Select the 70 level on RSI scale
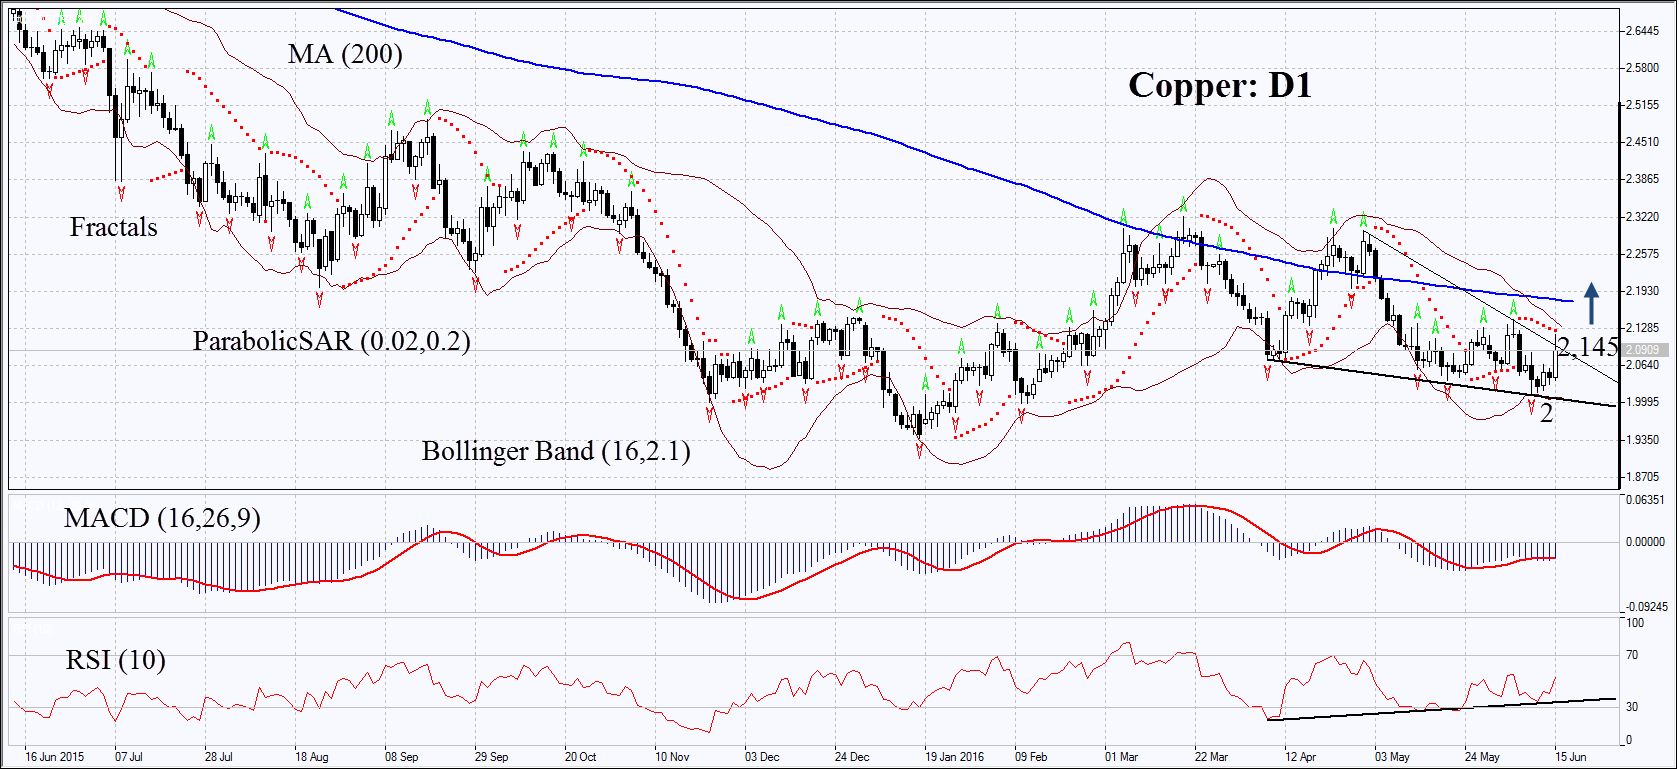Screen dimensions: 1679x769 click(x=1632, y=655)
